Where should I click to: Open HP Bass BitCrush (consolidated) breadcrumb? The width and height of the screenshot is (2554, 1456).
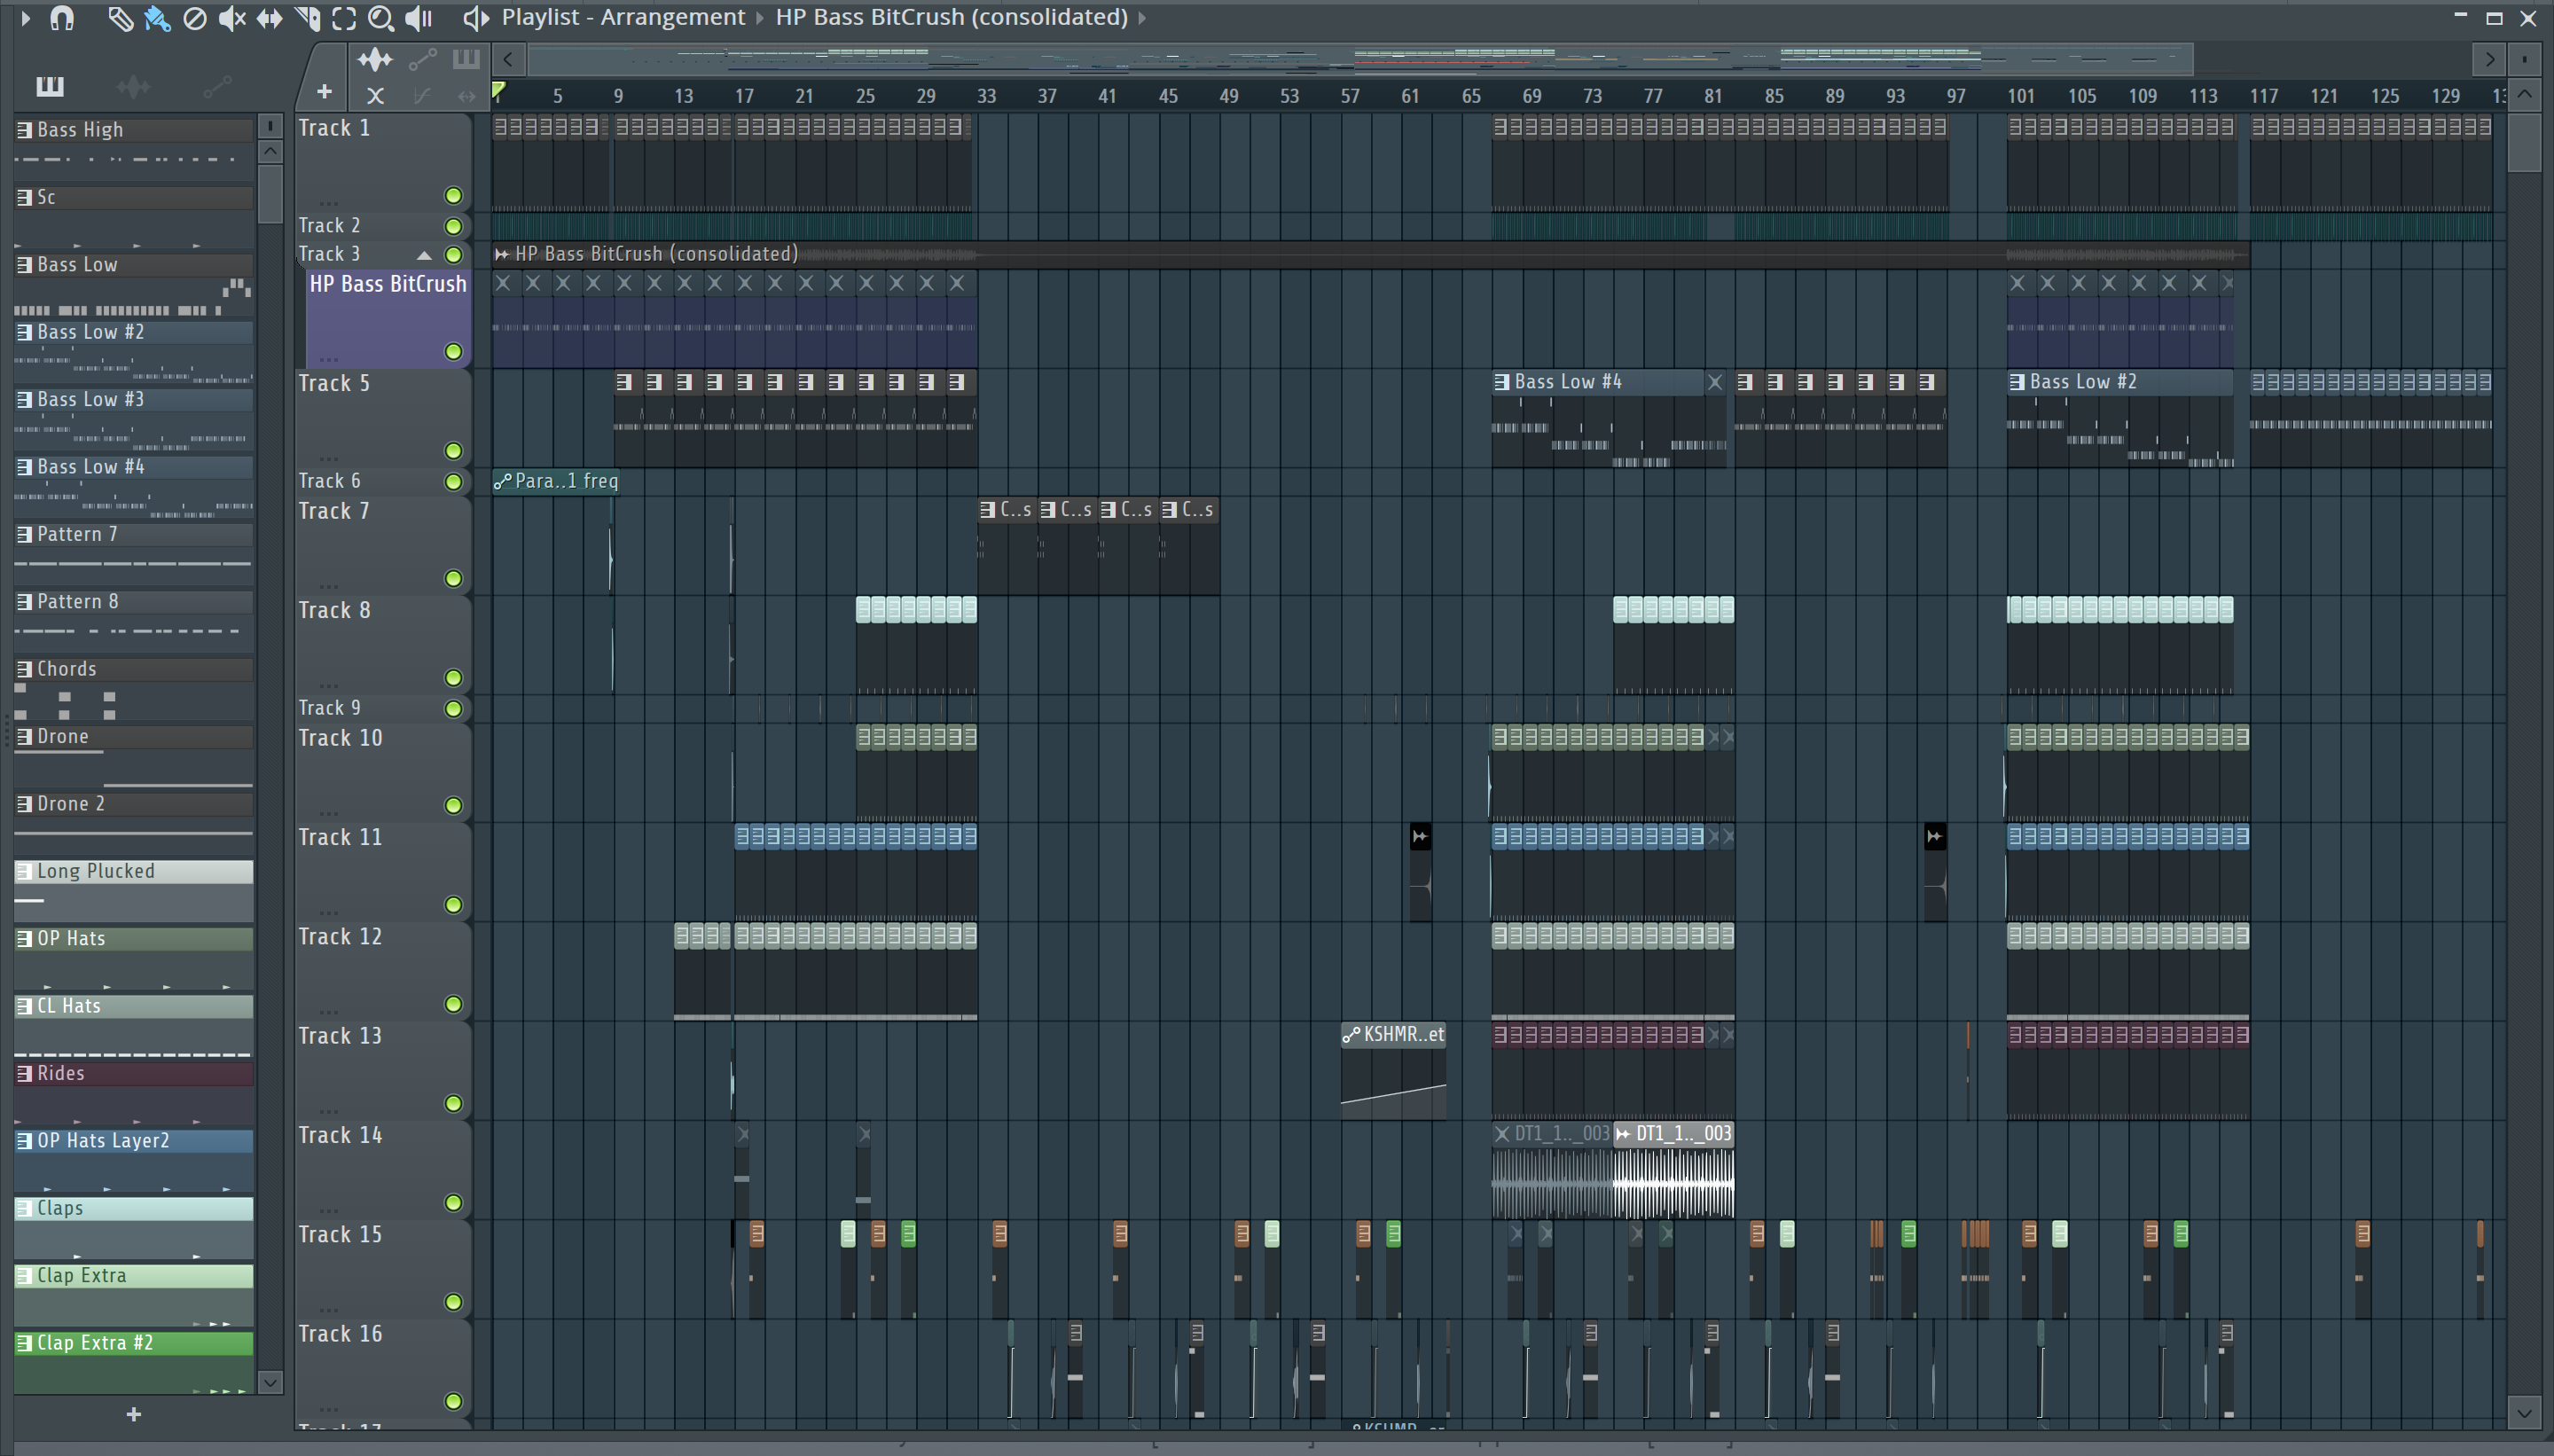(x=951, y=17)
